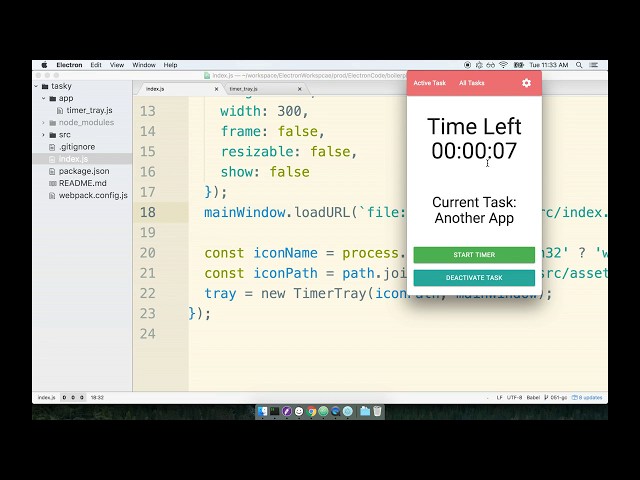Click the LF line ending indicator
The width and height of the screenshot is (640, 480).
pos(499,398)
